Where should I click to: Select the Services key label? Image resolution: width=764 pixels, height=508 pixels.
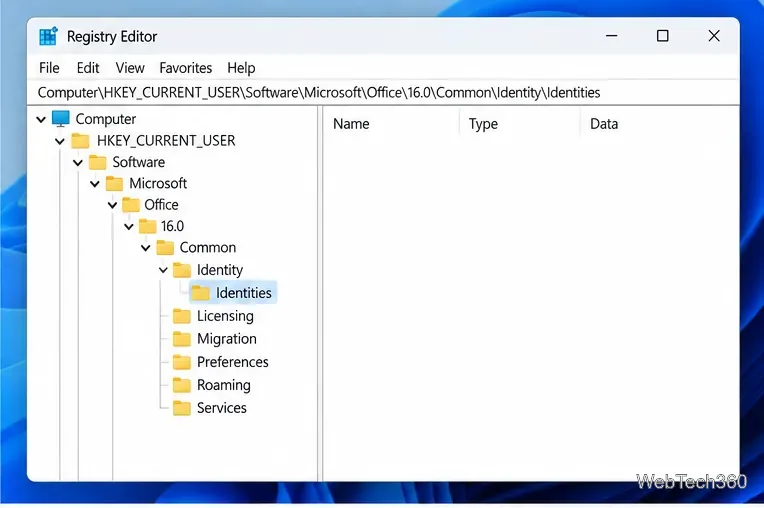[x=222, y=408]
